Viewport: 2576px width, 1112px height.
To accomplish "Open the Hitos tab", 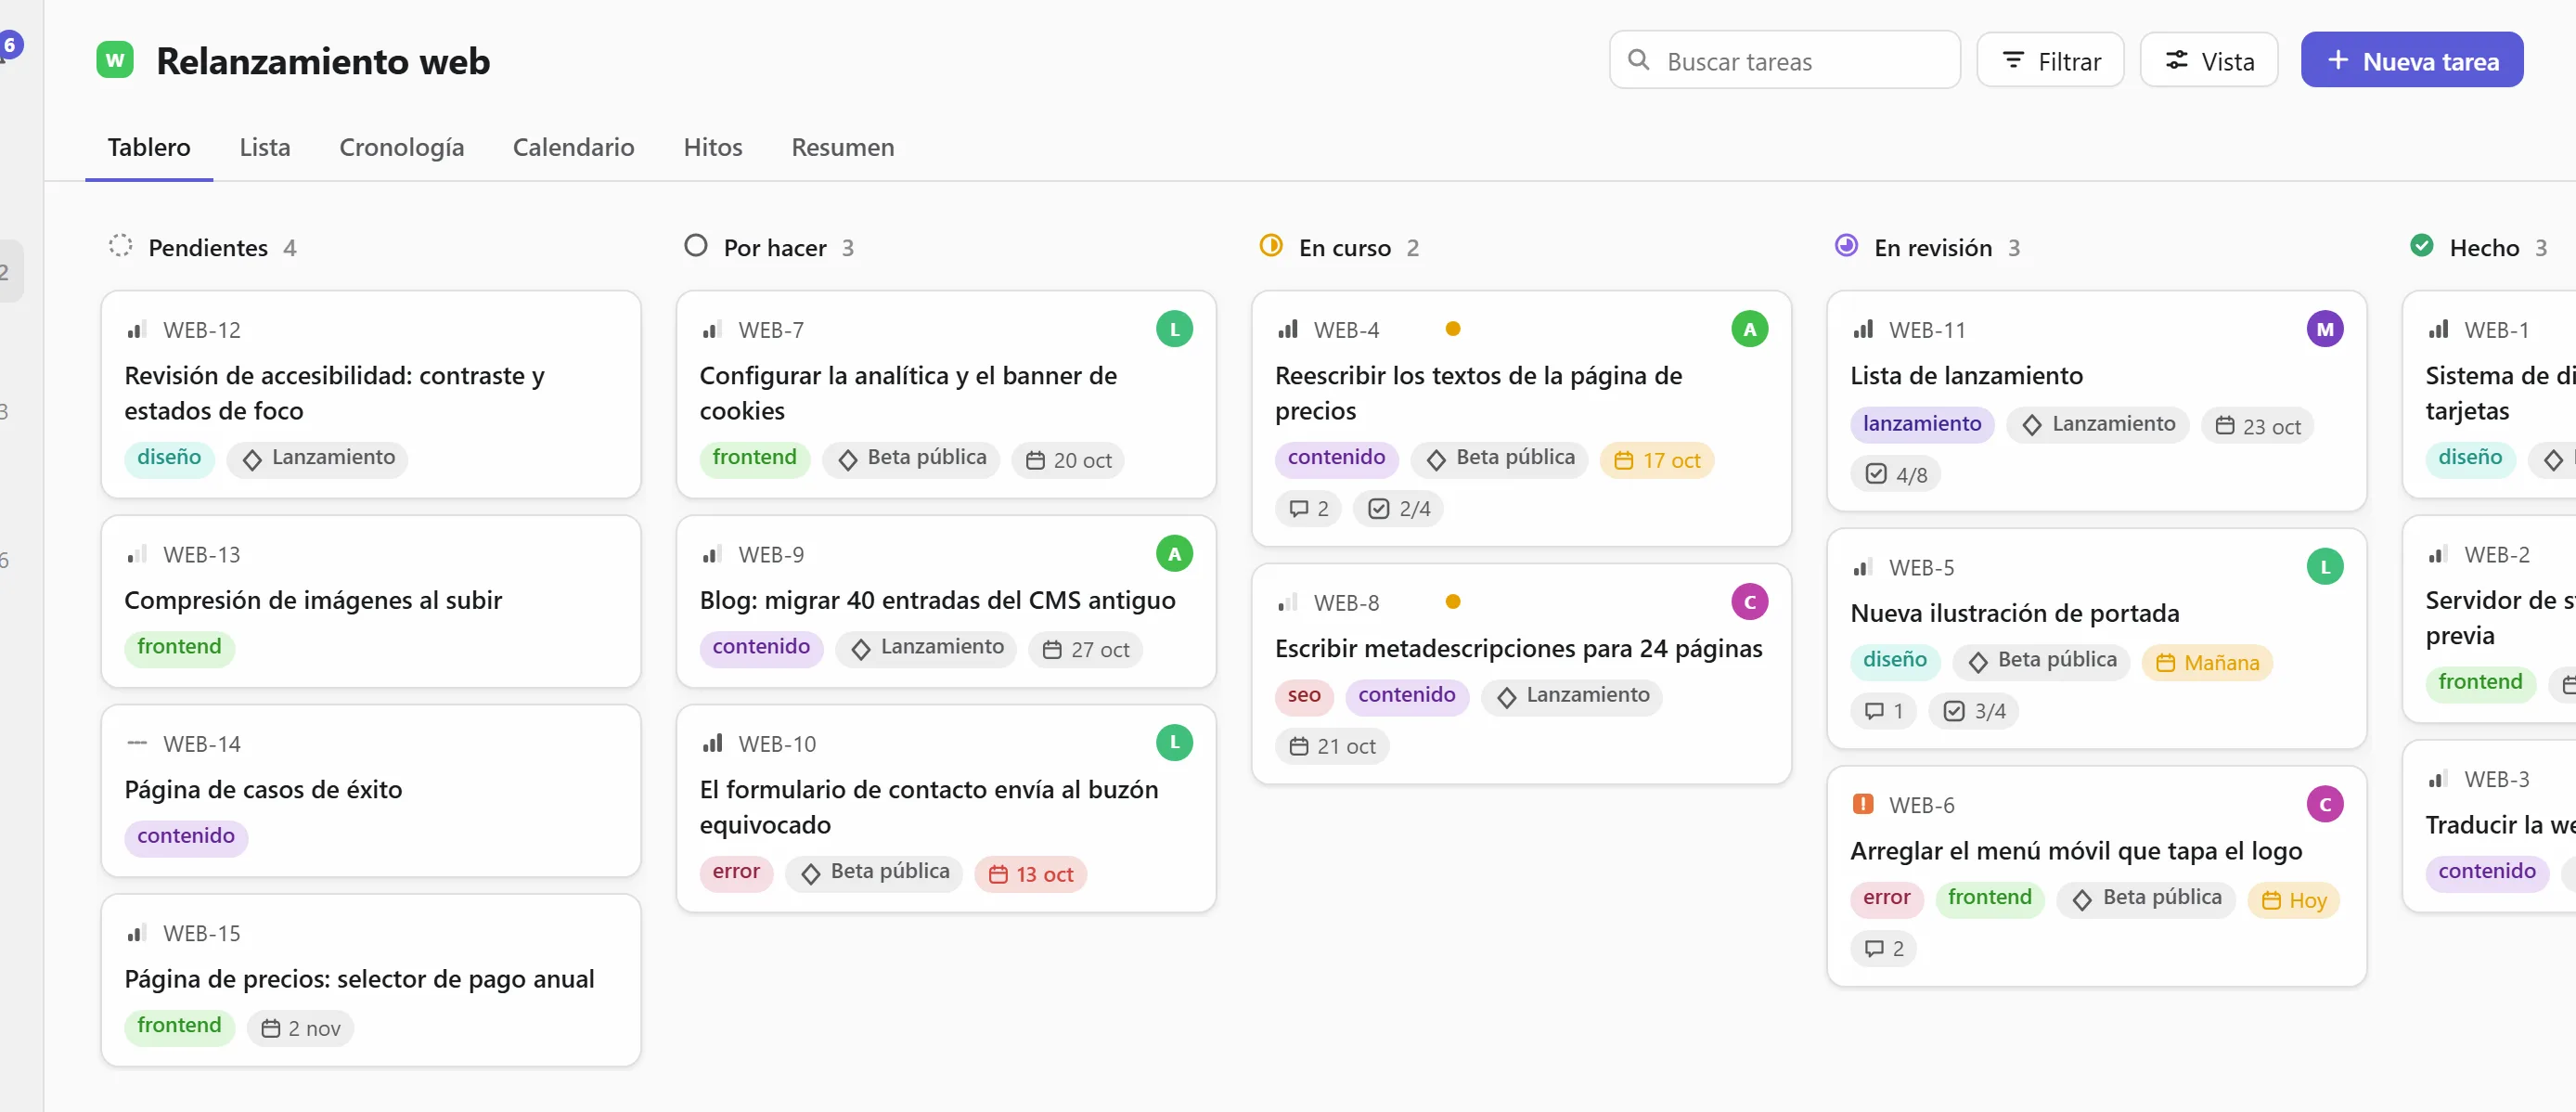I will pyautogui.click(x=713, y=147).
